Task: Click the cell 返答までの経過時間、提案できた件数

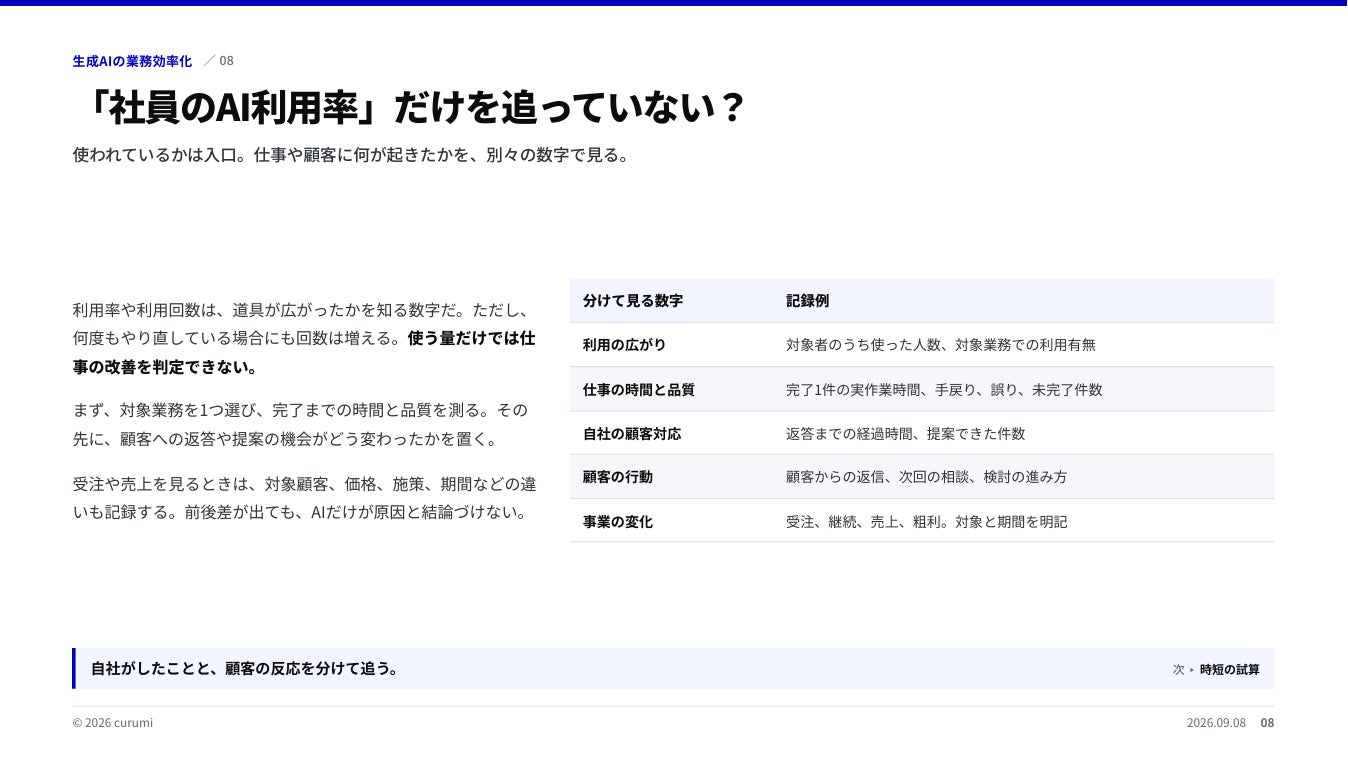Action: (905, 434)
